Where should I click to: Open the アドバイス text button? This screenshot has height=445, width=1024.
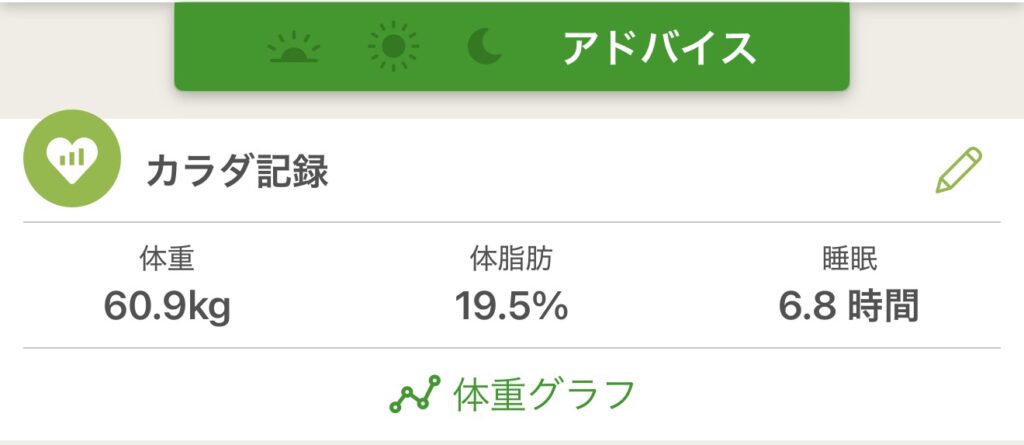coord(658,47)
